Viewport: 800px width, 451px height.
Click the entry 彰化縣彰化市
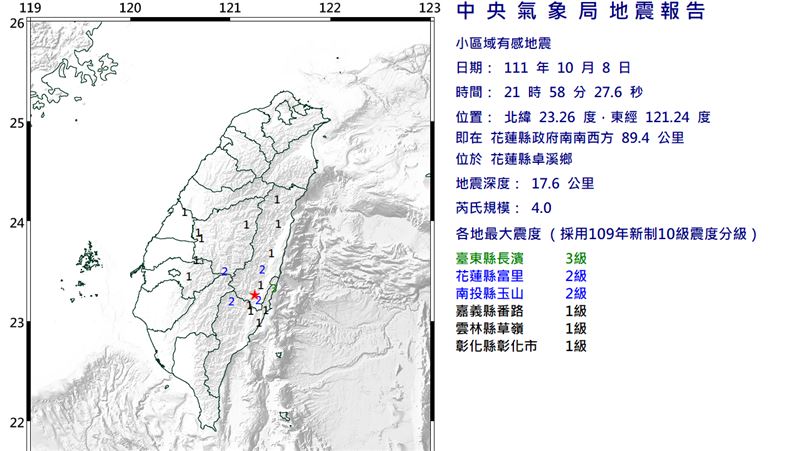point(496,346)
